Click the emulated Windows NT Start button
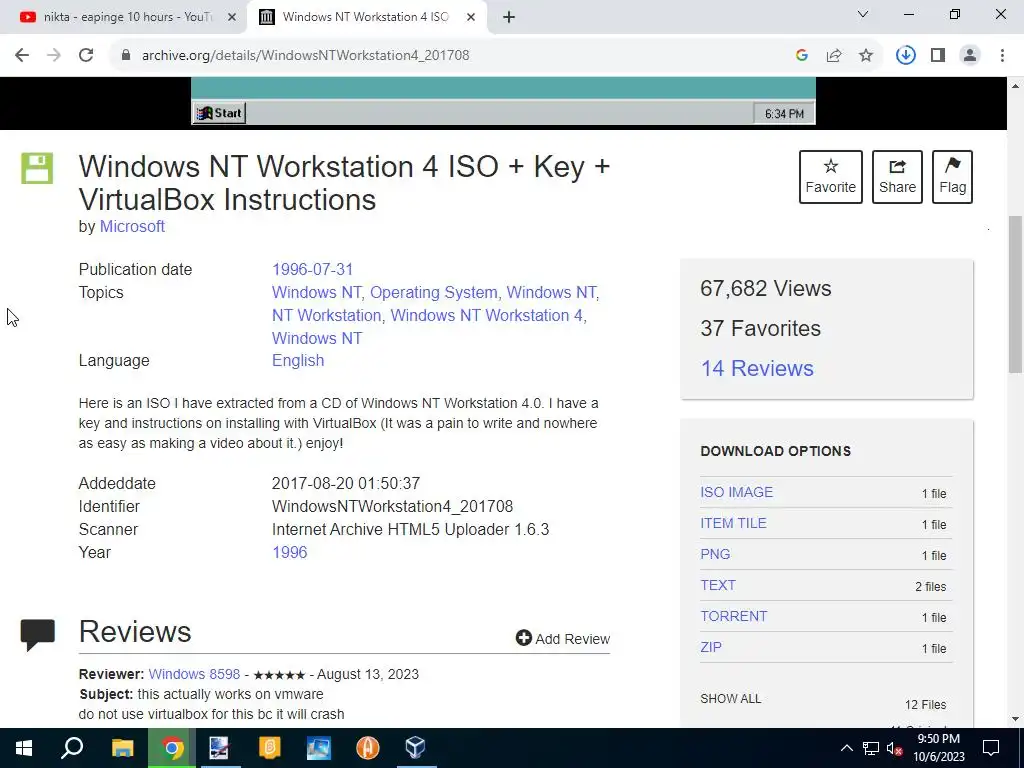Viewport: 1024px width, 768px height. tap(219, 113)
